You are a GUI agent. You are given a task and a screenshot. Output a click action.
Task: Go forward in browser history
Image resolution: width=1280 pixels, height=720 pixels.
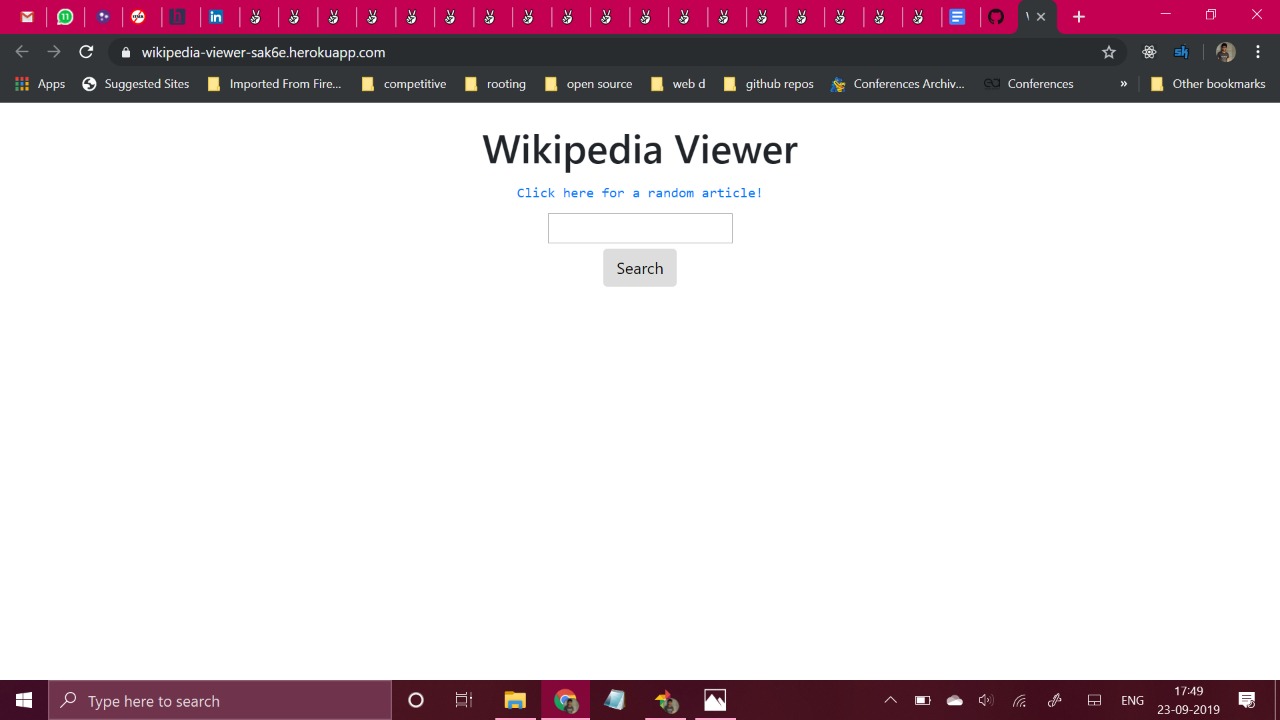(54, 52)
